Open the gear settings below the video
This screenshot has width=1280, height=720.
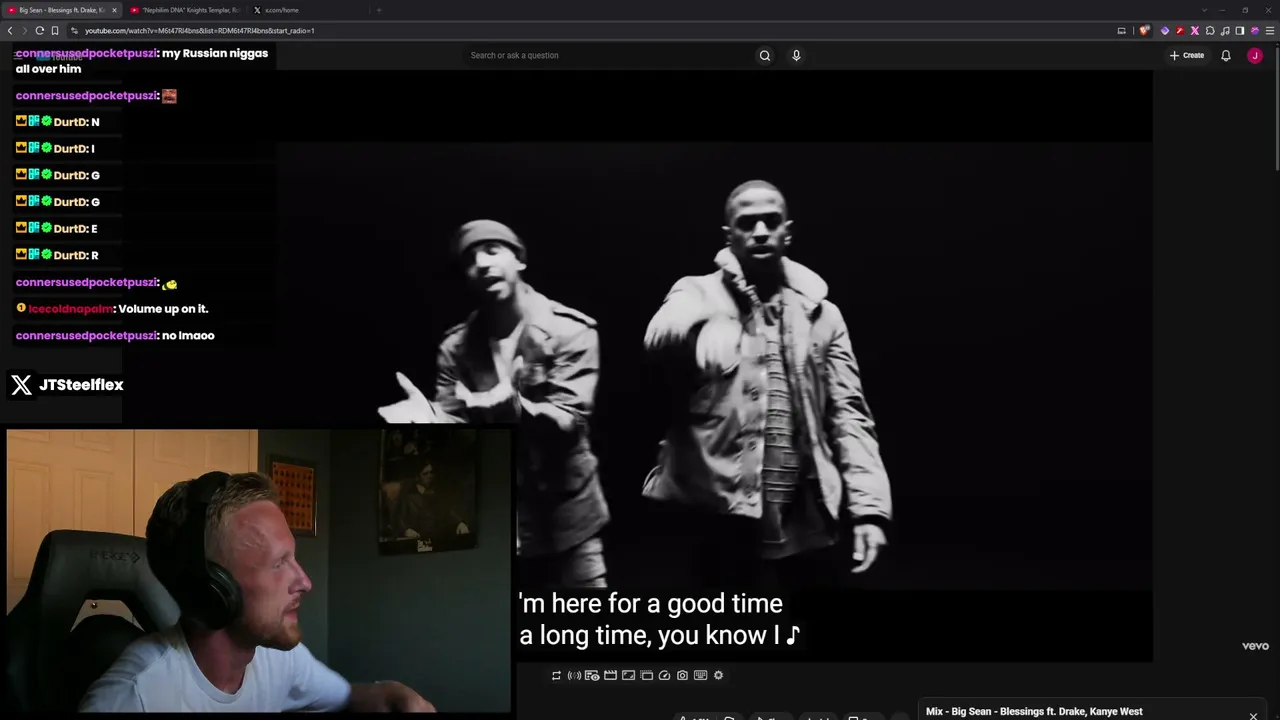click(x=718, y=676)
